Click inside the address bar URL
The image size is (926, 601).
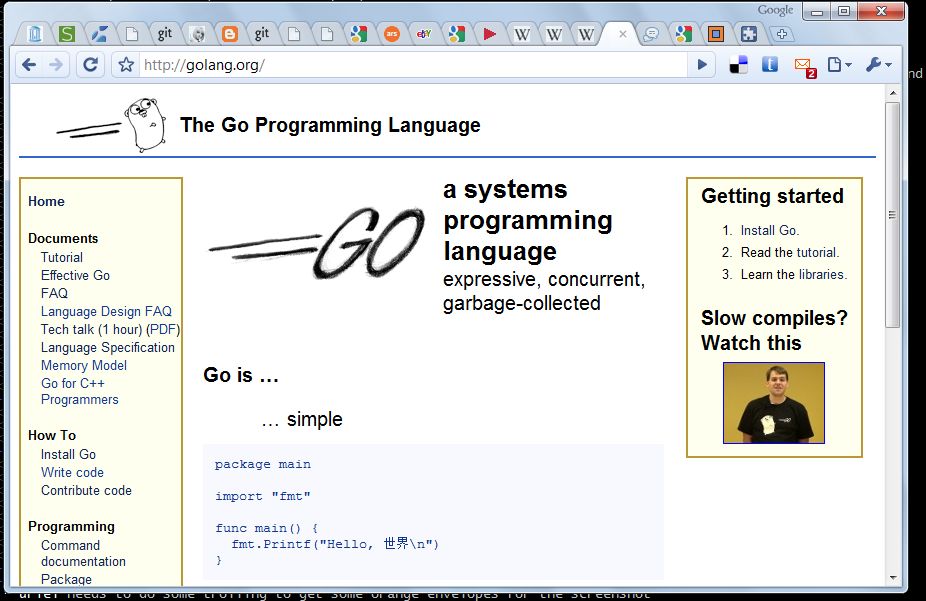pyautogui.click(x=413, y=64)
